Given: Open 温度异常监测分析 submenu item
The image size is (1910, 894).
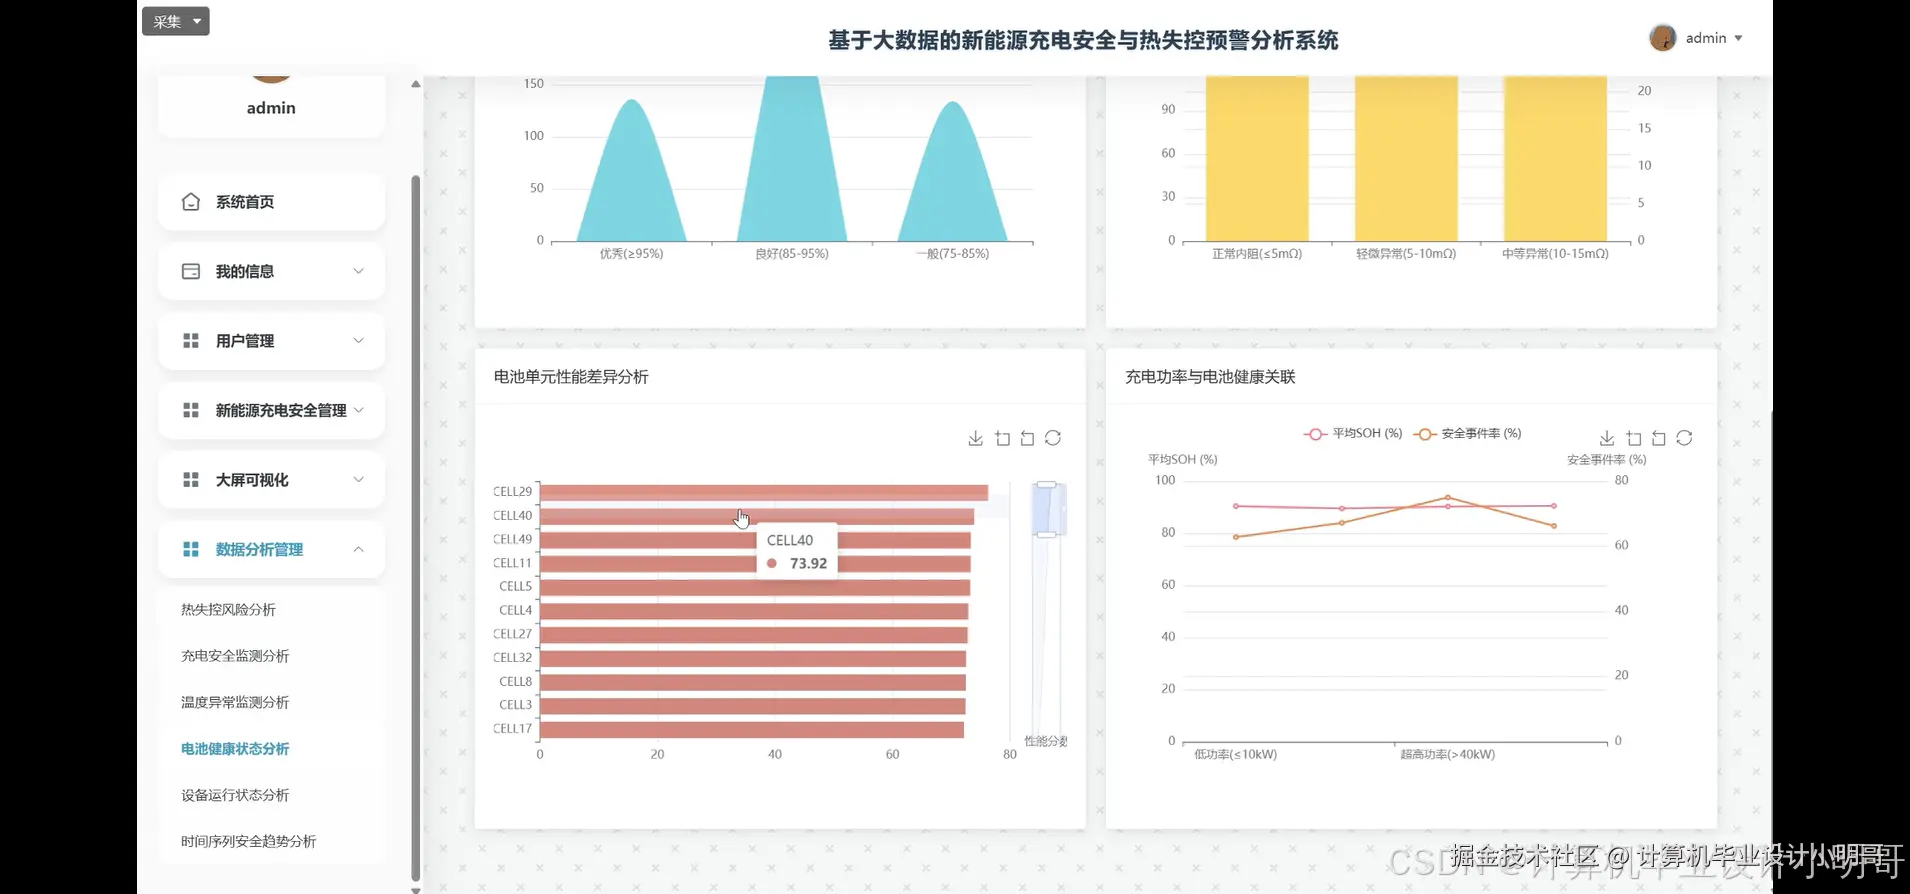Looking at the screenshot, I should [x=235, y=702].
